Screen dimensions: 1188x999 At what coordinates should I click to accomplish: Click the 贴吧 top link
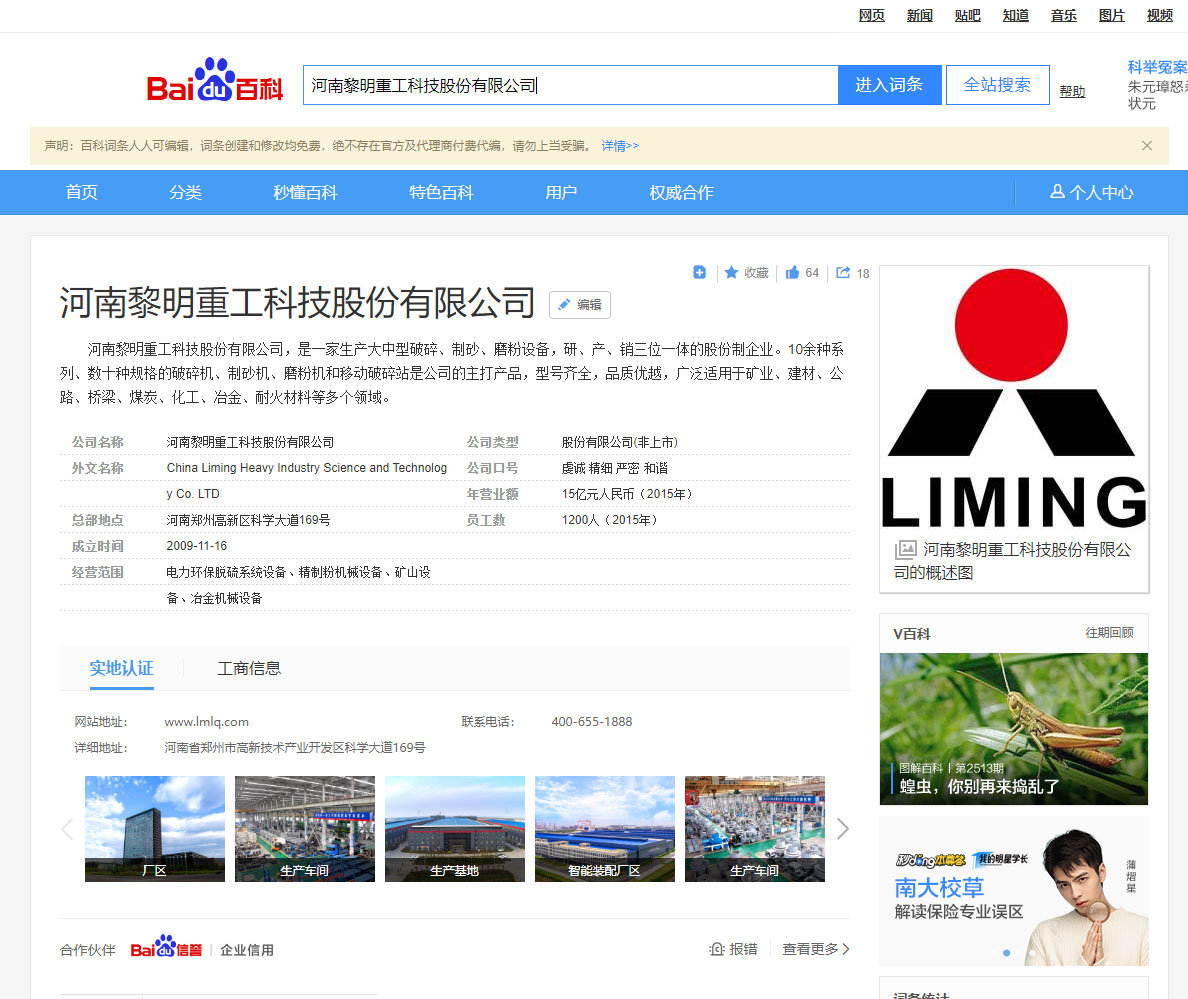tap(968, 15)
